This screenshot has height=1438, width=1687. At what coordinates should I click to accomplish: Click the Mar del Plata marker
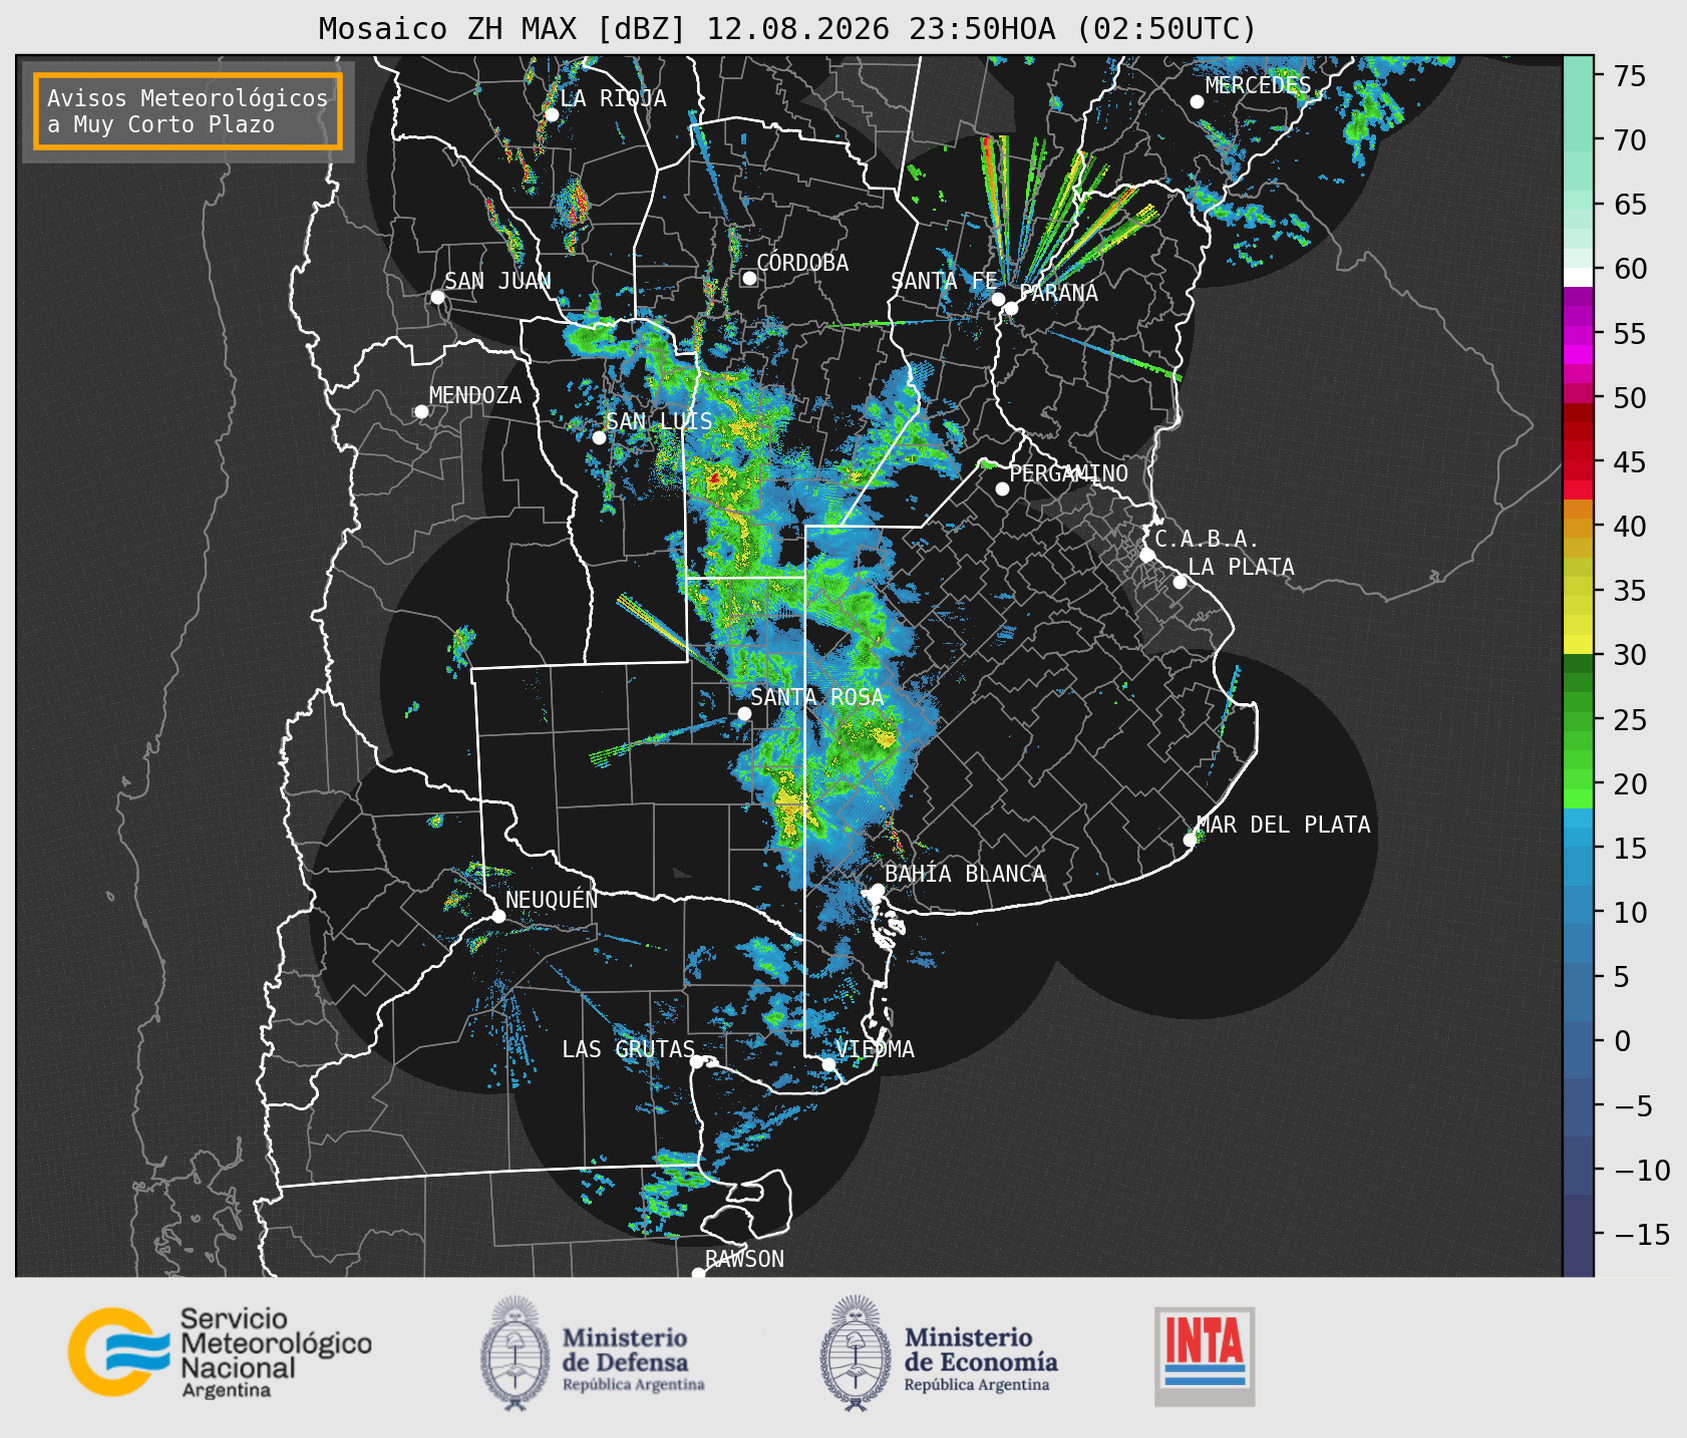tap(1190, 840)
